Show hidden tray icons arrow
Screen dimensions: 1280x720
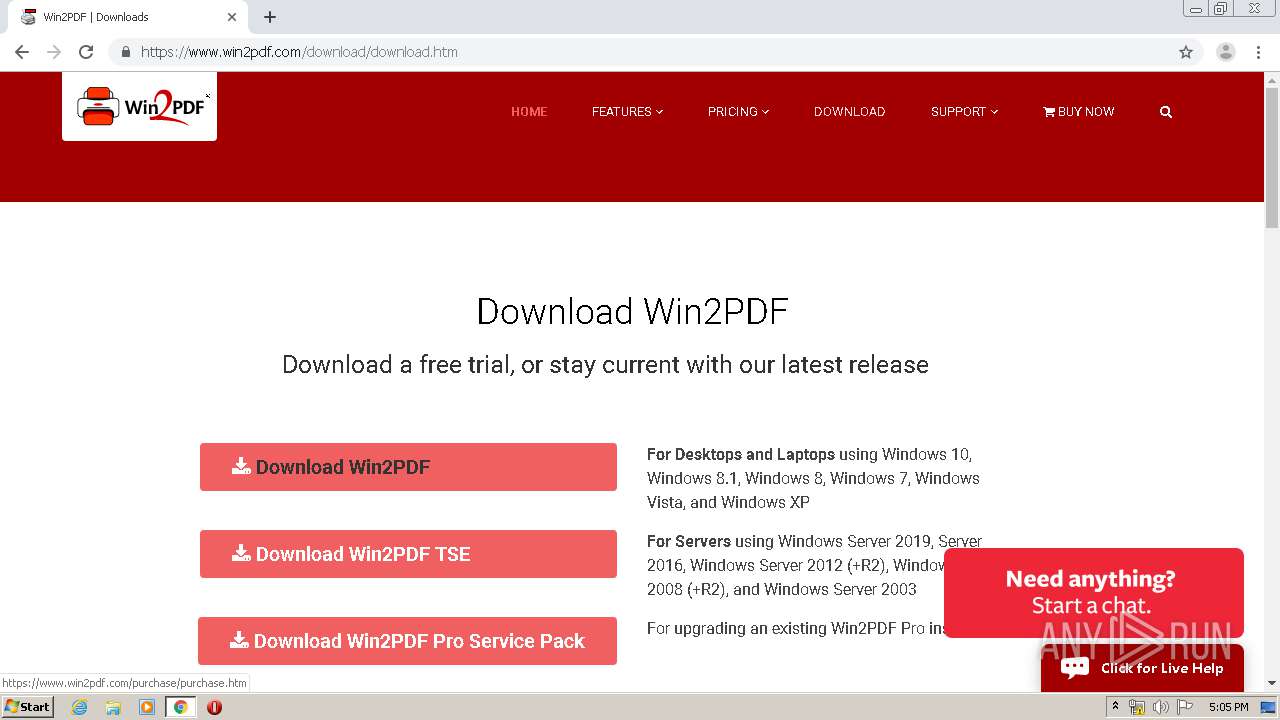(1115, 707)
